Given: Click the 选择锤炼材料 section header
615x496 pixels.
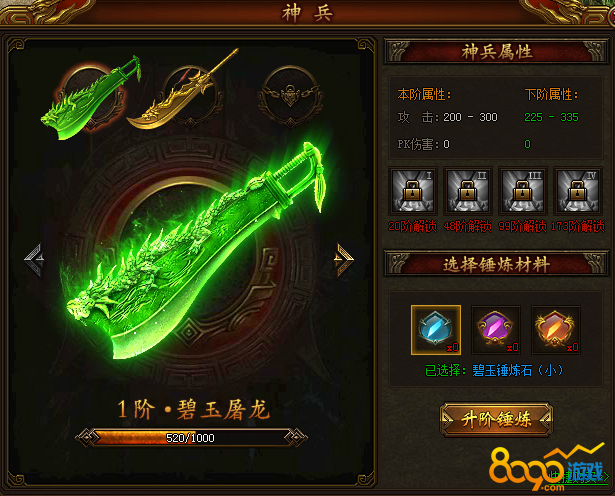Looking at the screenshot, I should coord(496,264).
